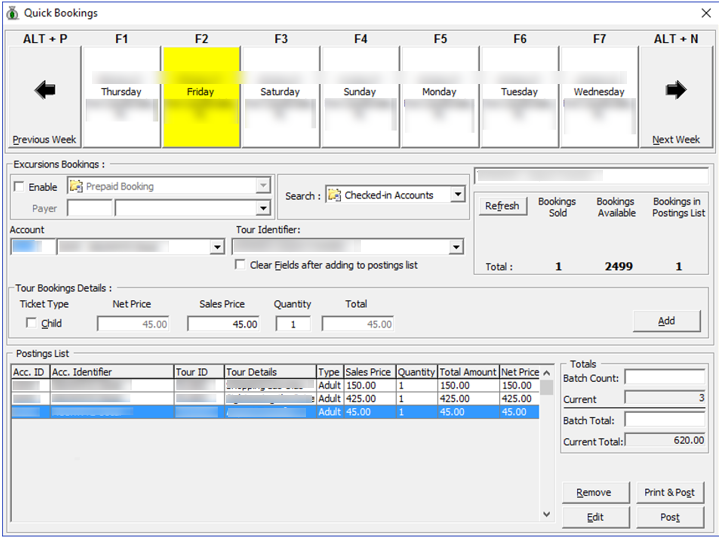Image resolution: width=719 pixels, height=540 pixels.
Task: Click the Acc. ID column header
Action: 30,372
